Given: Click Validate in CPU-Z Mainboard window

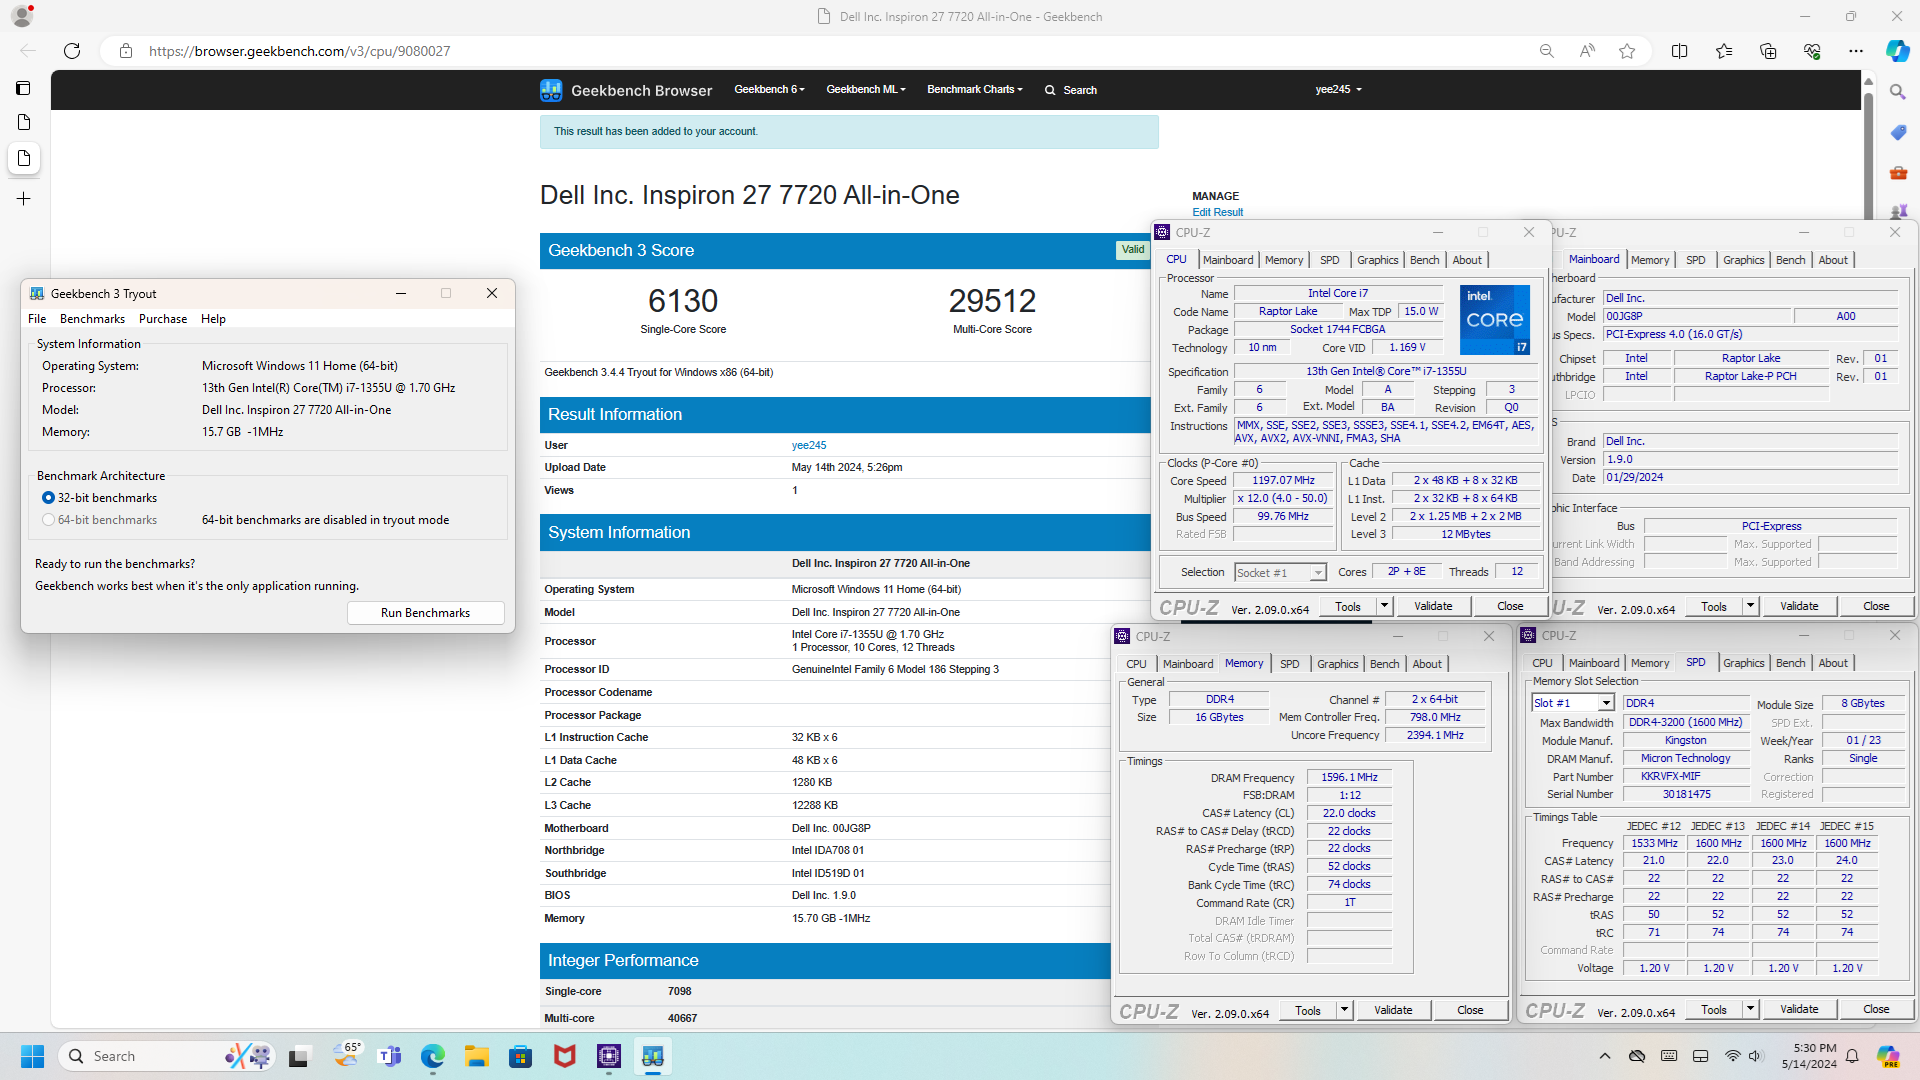Looking at the screenshot, I should pos(1799,606).
